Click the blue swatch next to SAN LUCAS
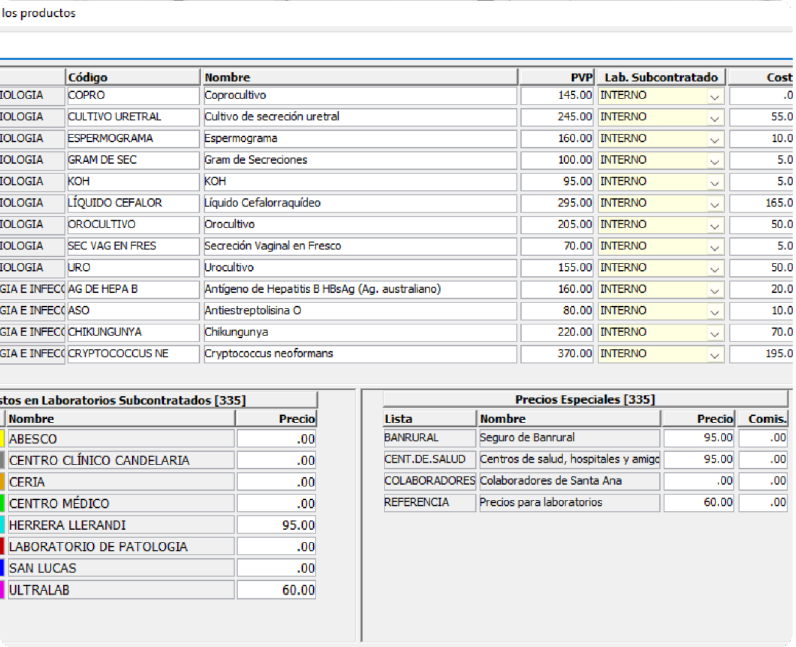The image size is (796, 647). 2,568
